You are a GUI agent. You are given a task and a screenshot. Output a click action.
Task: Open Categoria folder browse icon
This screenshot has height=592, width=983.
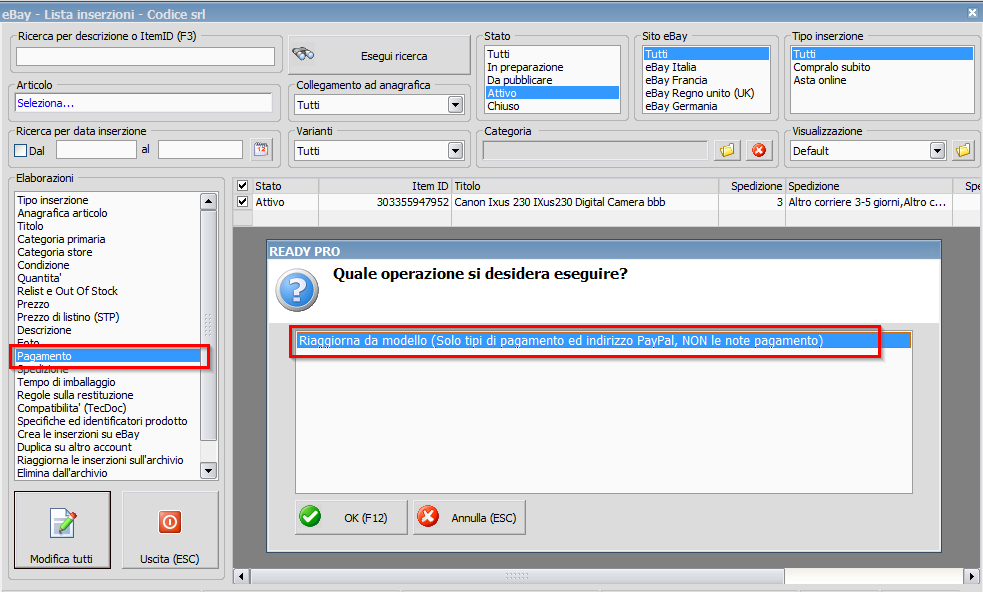(727, 151)
